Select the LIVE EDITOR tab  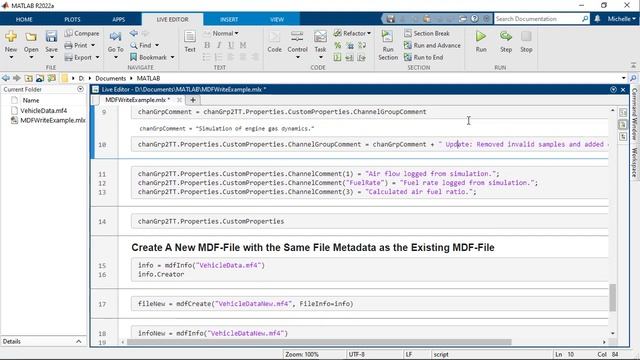click(172, 19)
